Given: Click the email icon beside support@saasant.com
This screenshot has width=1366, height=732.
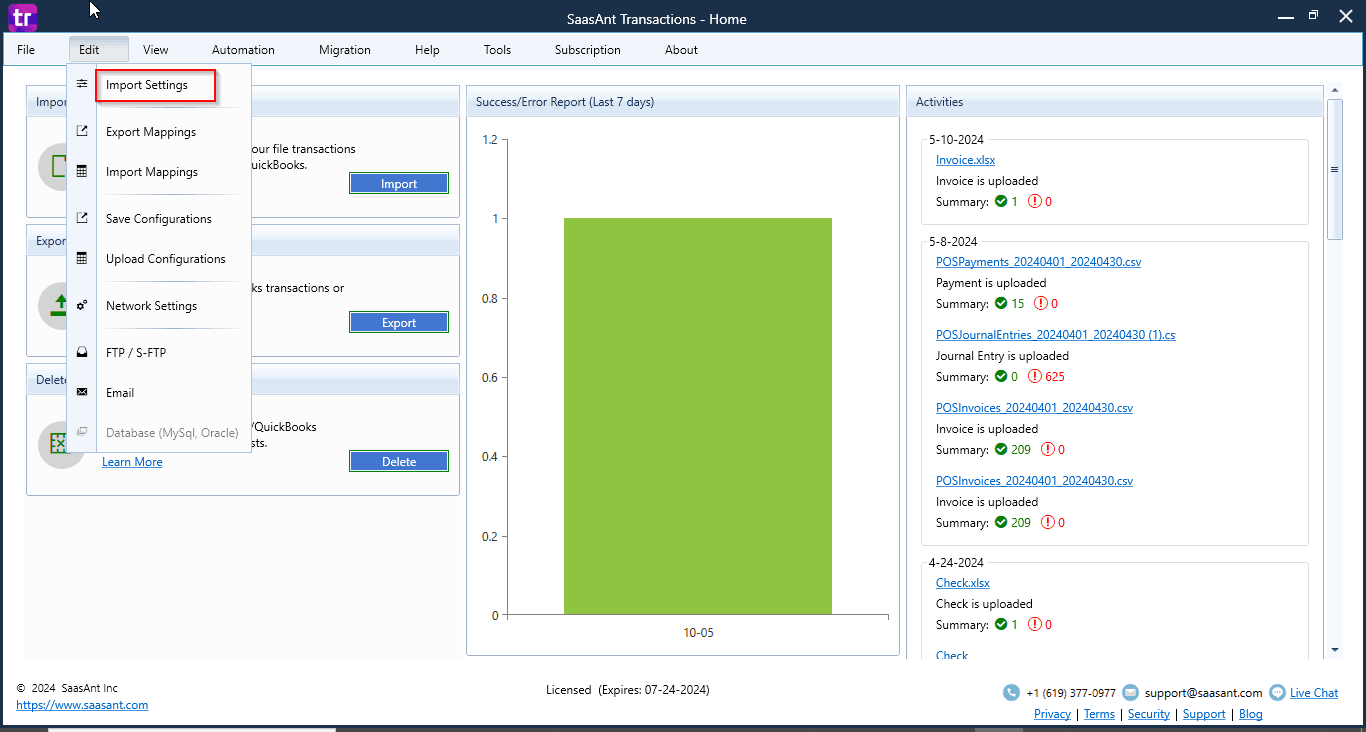Looking at the screenshot, I should pyautogui.click(x=1130, y=693).
